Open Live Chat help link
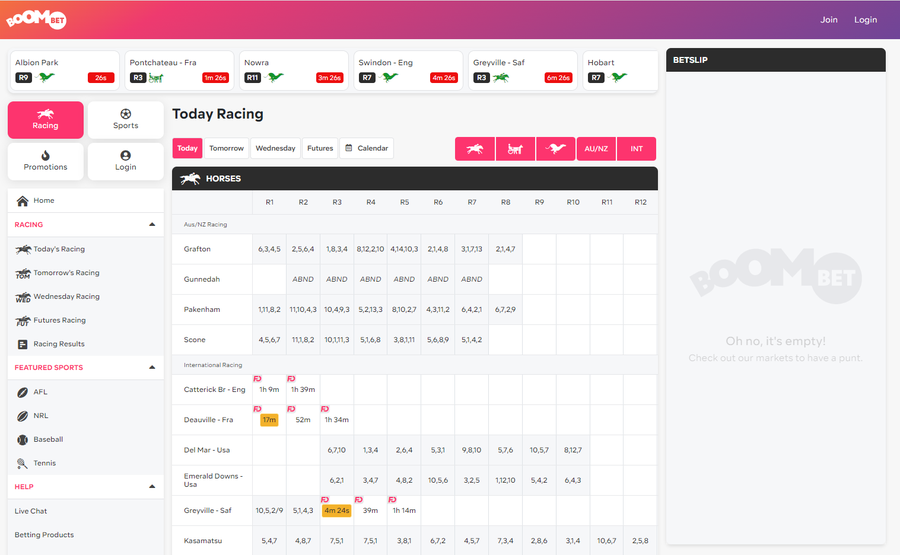Viewport: 900px width, 555px height. point(30,511)
